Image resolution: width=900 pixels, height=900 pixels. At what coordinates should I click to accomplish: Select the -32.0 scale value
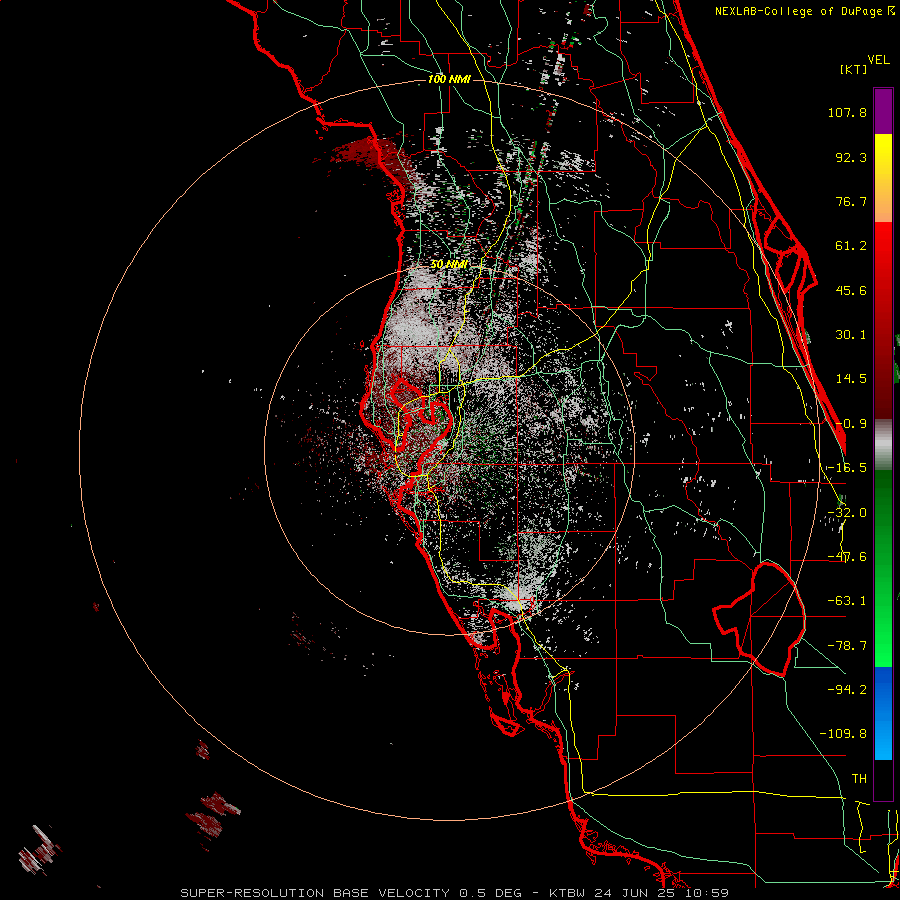coord(847,513)
